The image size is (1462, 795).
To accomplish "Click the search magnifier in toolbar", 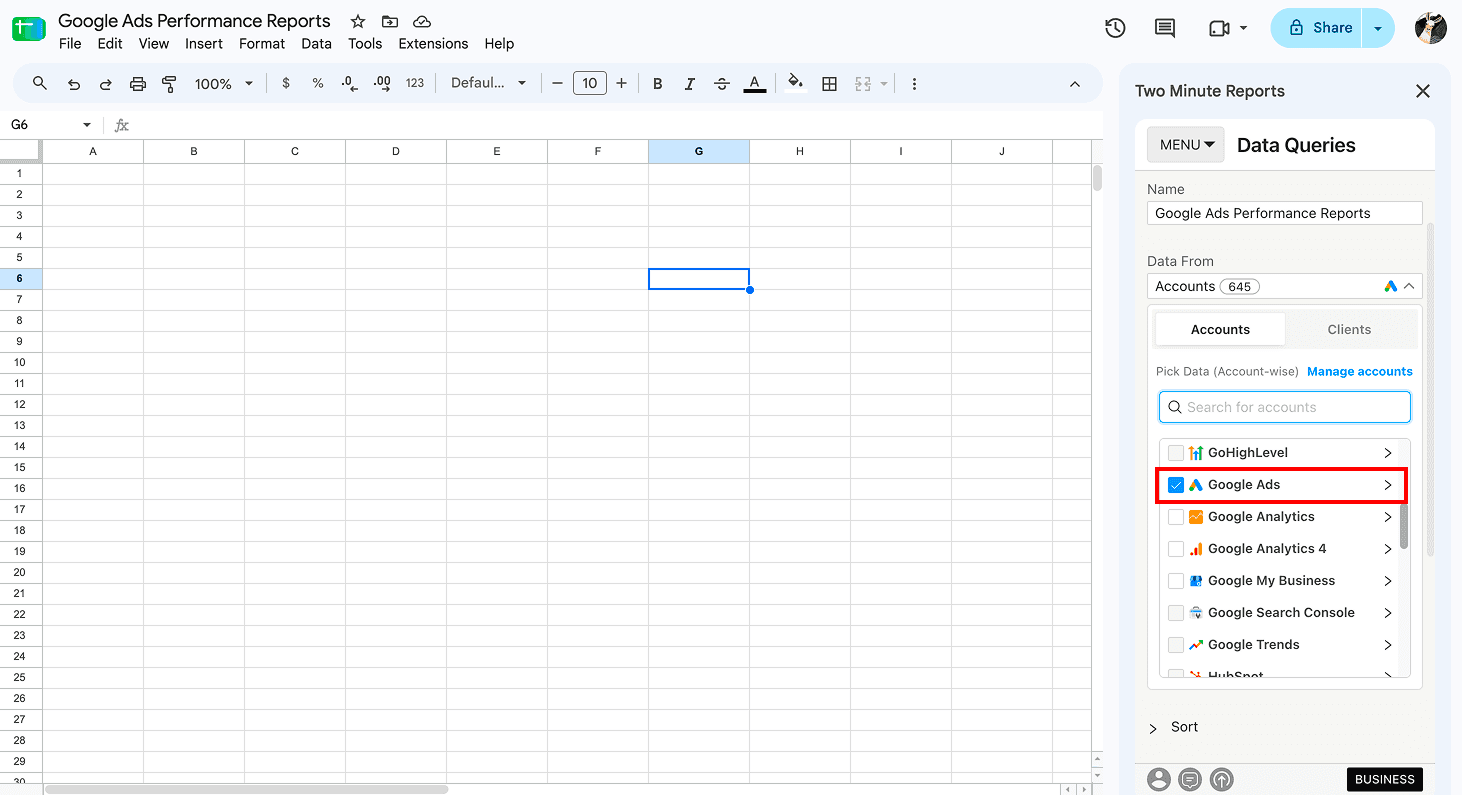I will pyautogui.click(x=40, y=83).
